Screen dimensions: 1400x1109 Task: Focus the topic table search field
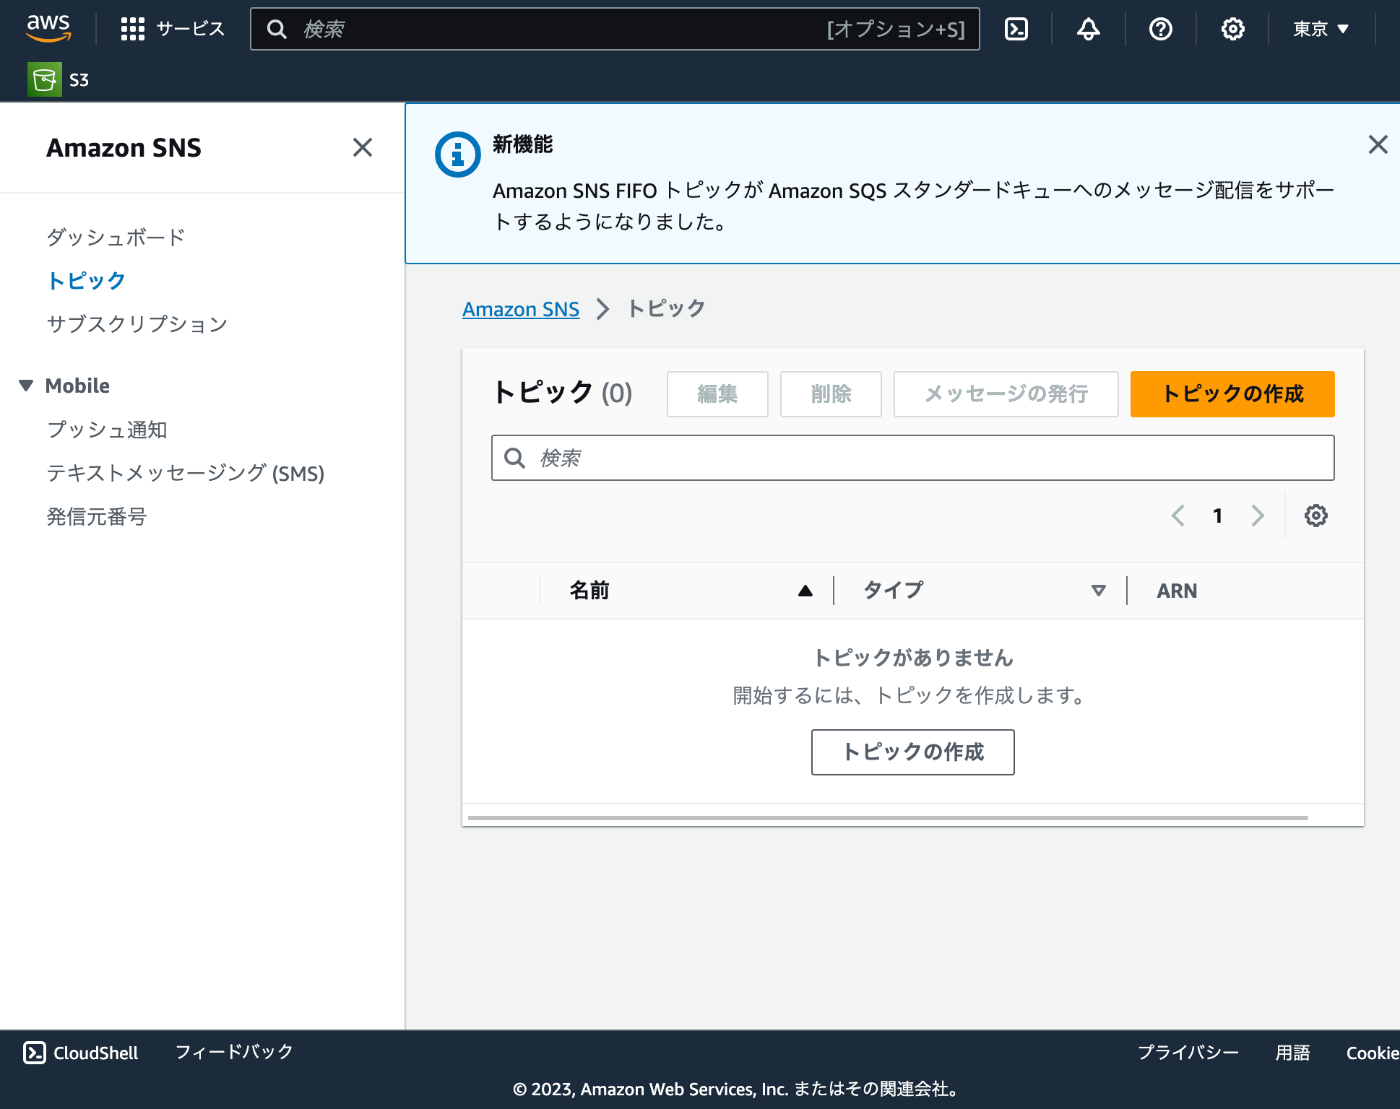point(913,458)
